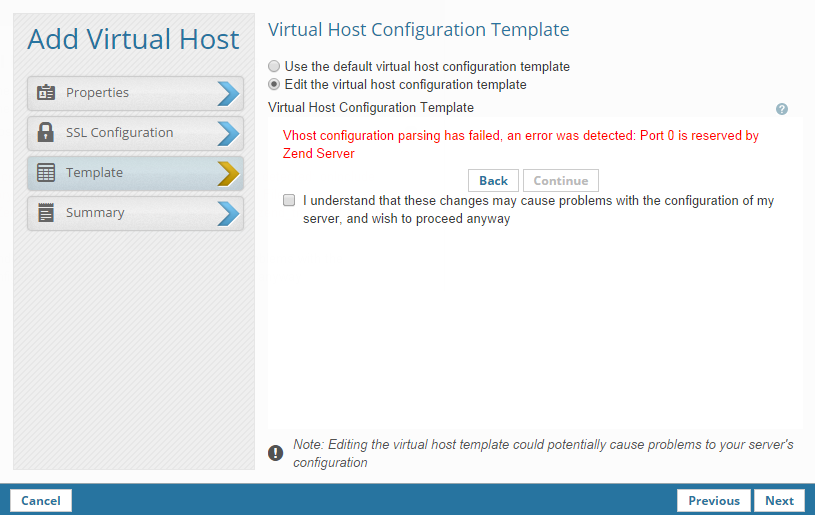The width and height of the screenshot is (815, 515).
Task: Click the warning exclamation icon beside note
Action: (276, 453)
